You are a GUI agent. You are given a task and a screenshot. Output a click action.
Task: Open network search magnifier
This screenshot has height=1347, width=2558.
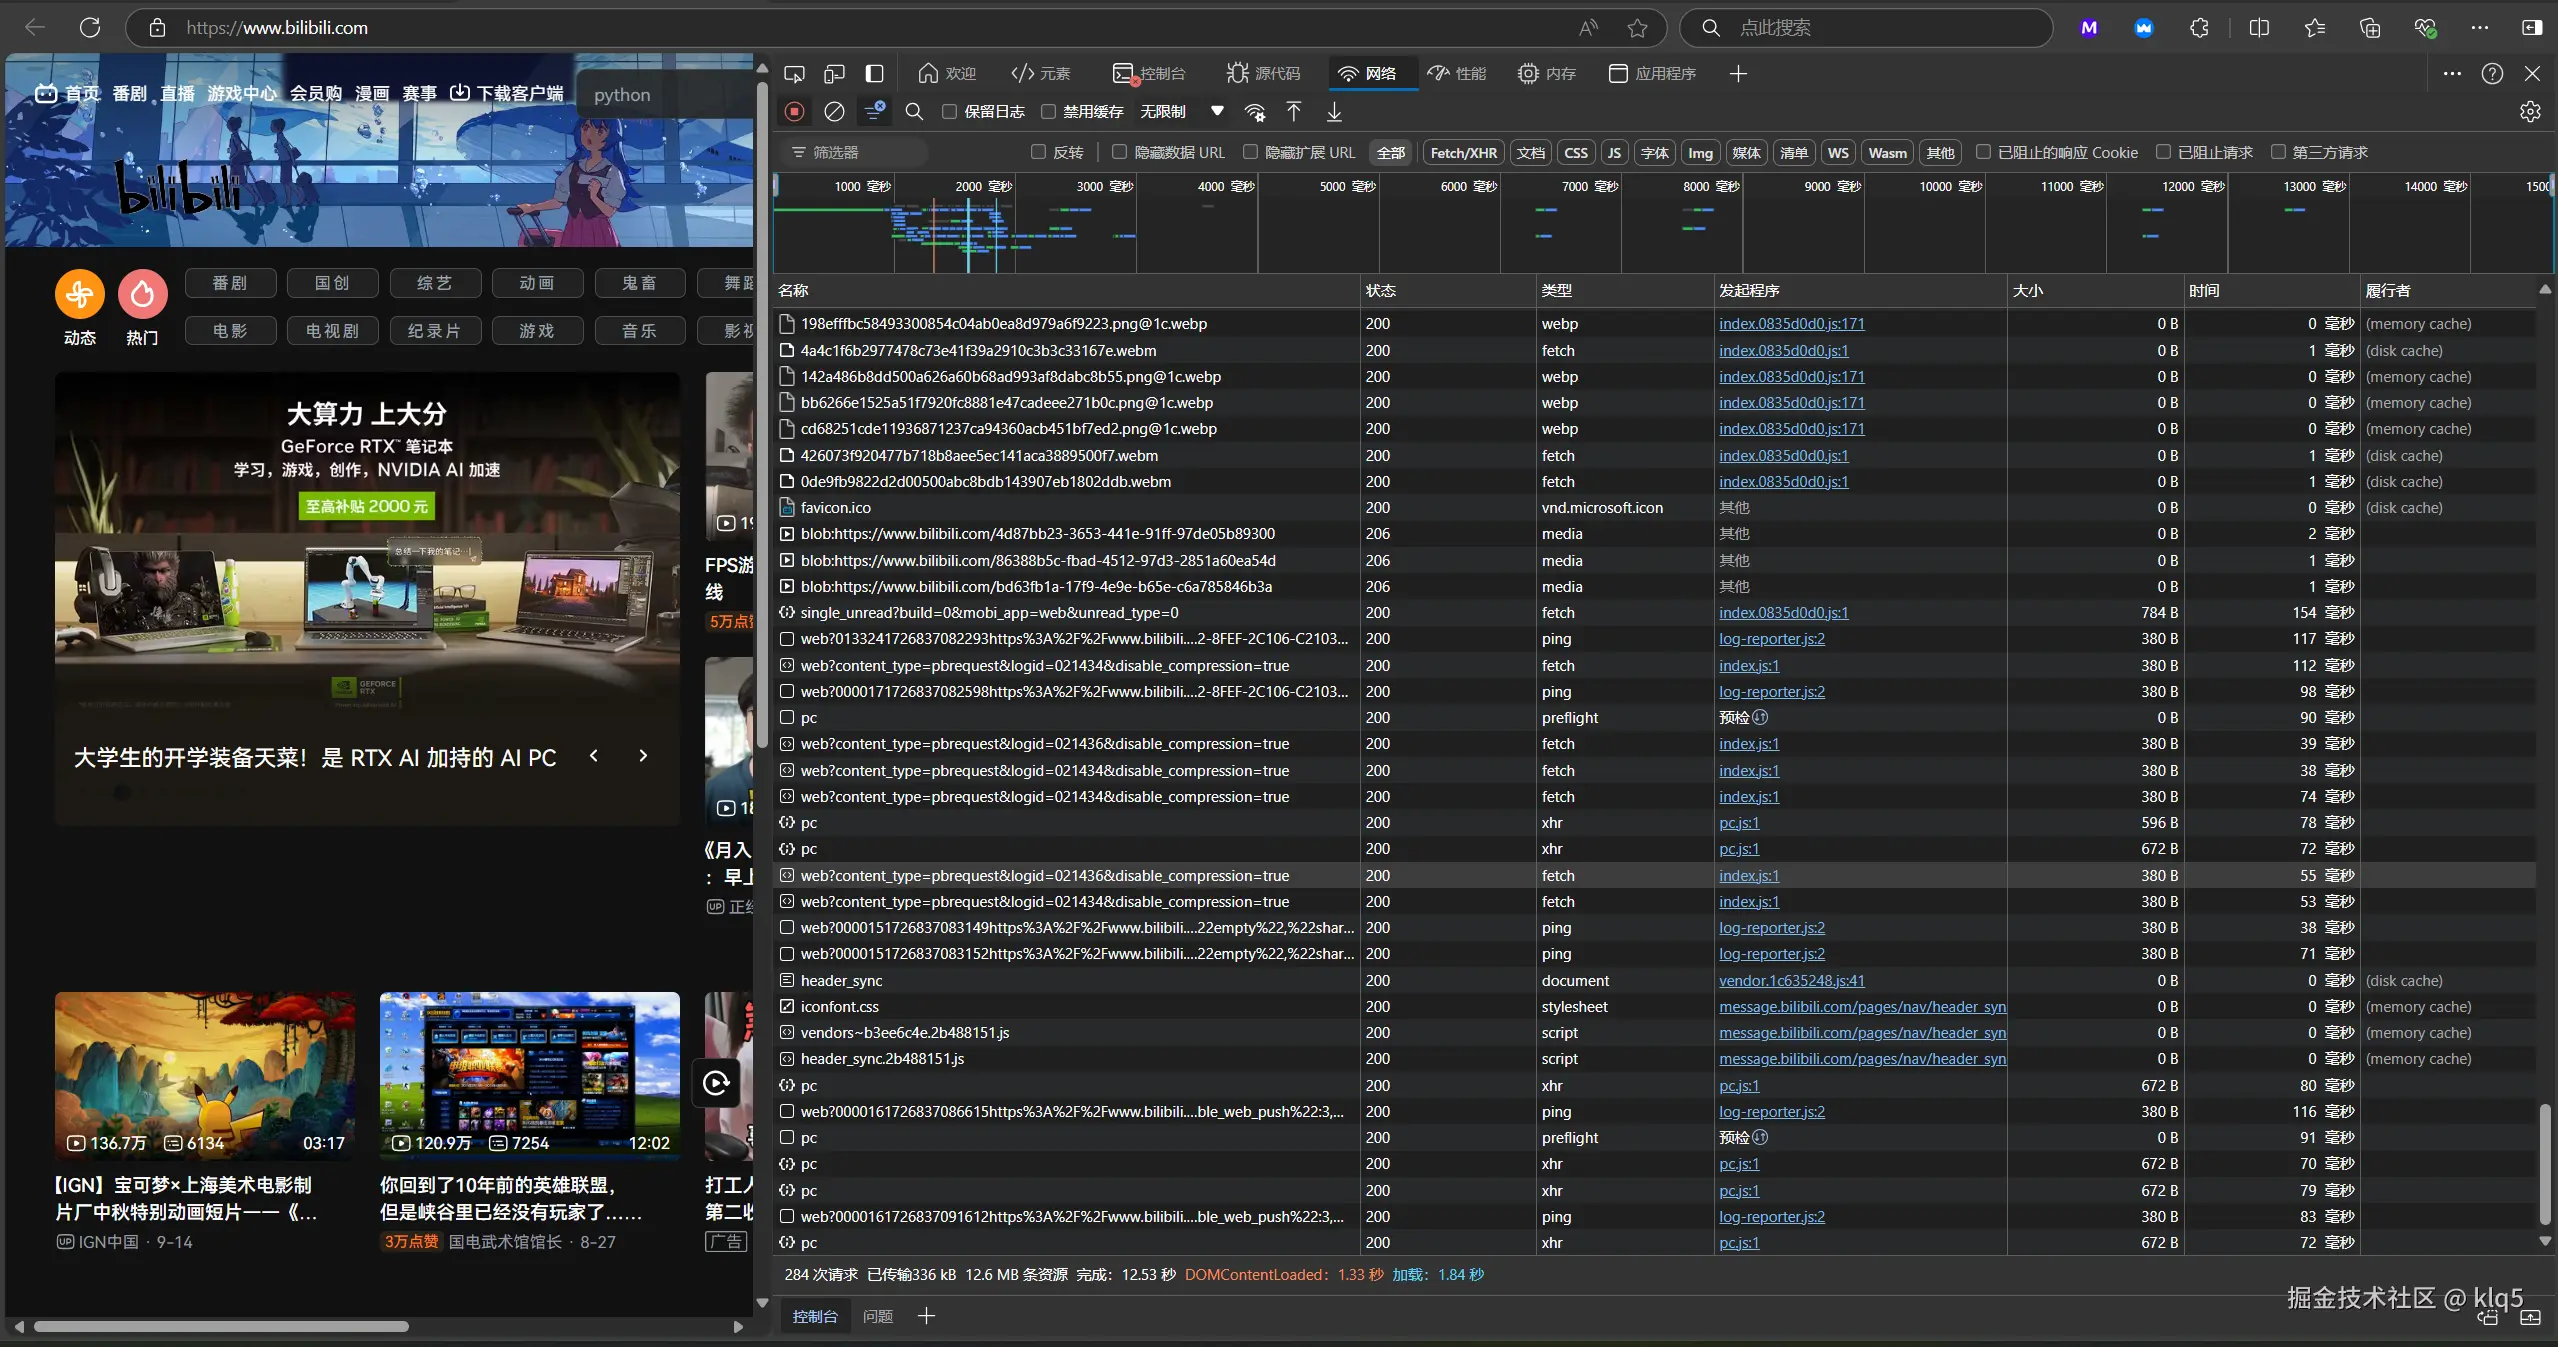[x=914, y=112]
